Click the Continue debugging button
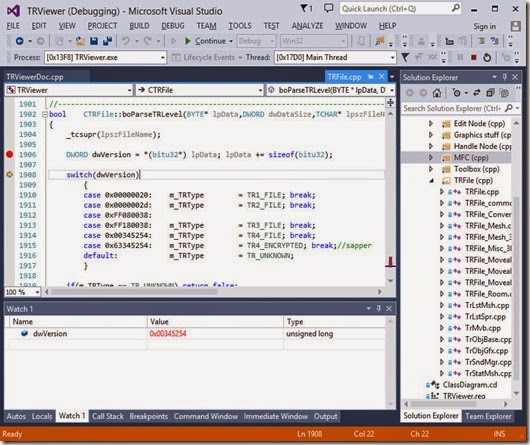Image resolution: width=530 pixels, height=445 pixels. [x=206, y=41]
